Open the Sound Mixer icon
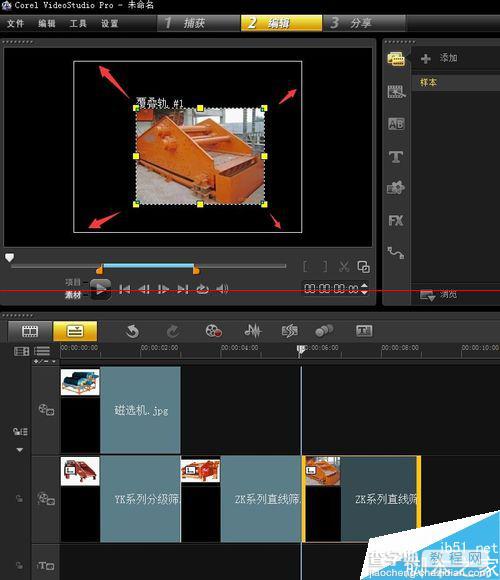This screenshot has height=580, width=500. (253, 331)
